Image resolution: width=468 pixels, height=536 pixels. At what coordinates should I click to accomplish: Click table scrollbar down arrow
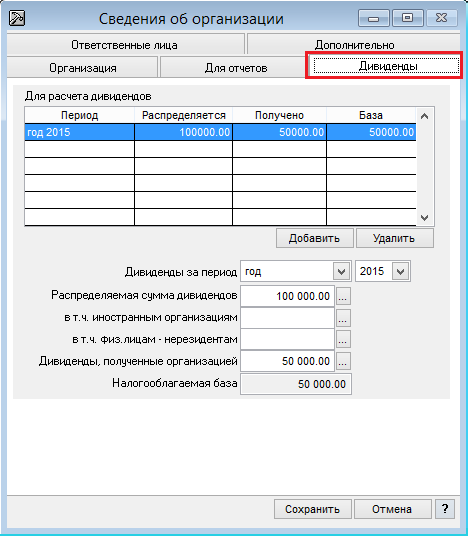coord(425,217)
